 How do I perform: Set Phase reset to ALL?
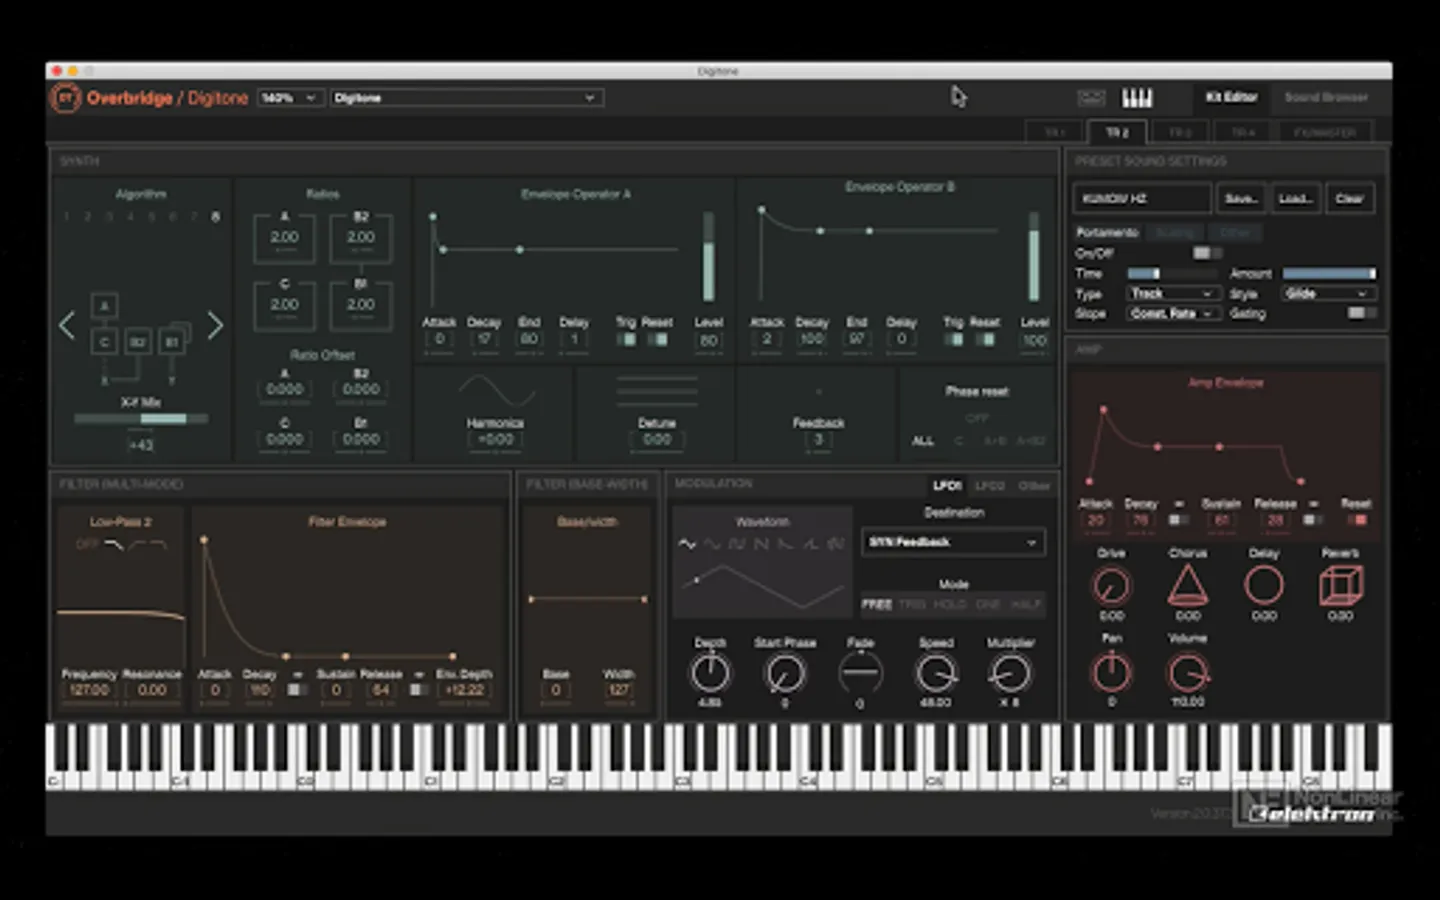923,441
